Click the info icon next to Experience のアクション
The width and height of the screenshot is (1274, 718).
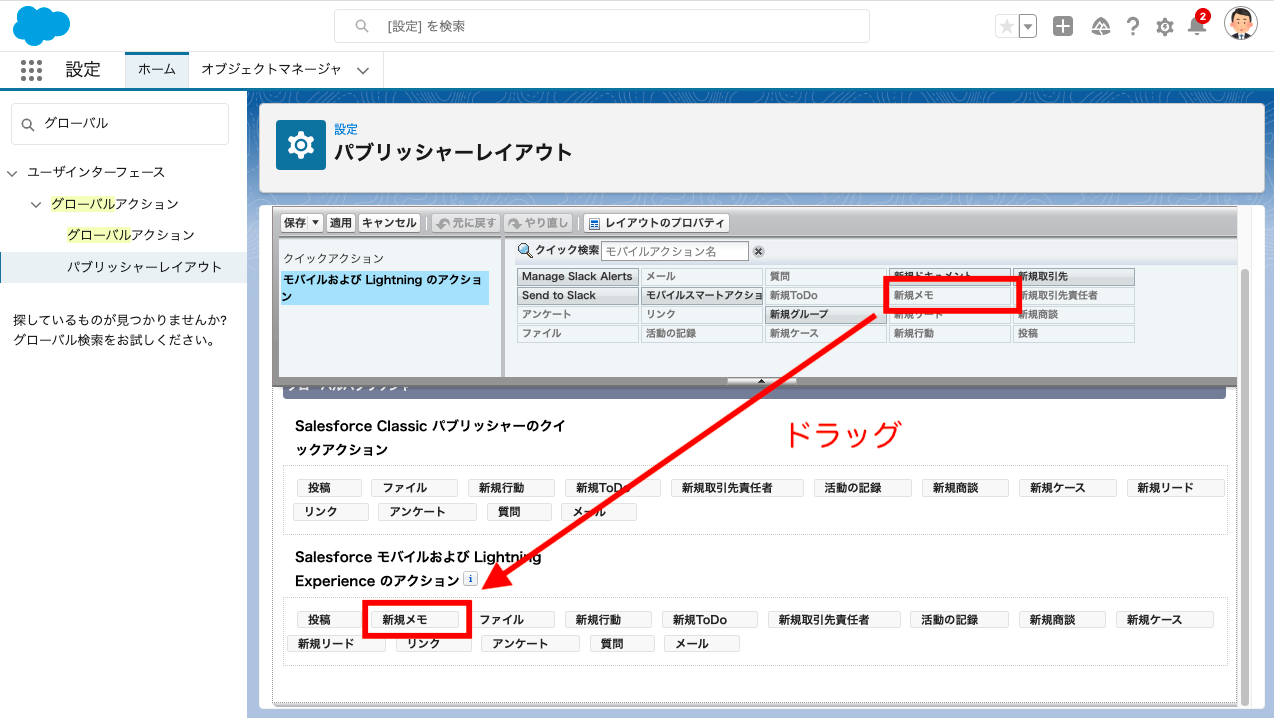coord(470,579)
